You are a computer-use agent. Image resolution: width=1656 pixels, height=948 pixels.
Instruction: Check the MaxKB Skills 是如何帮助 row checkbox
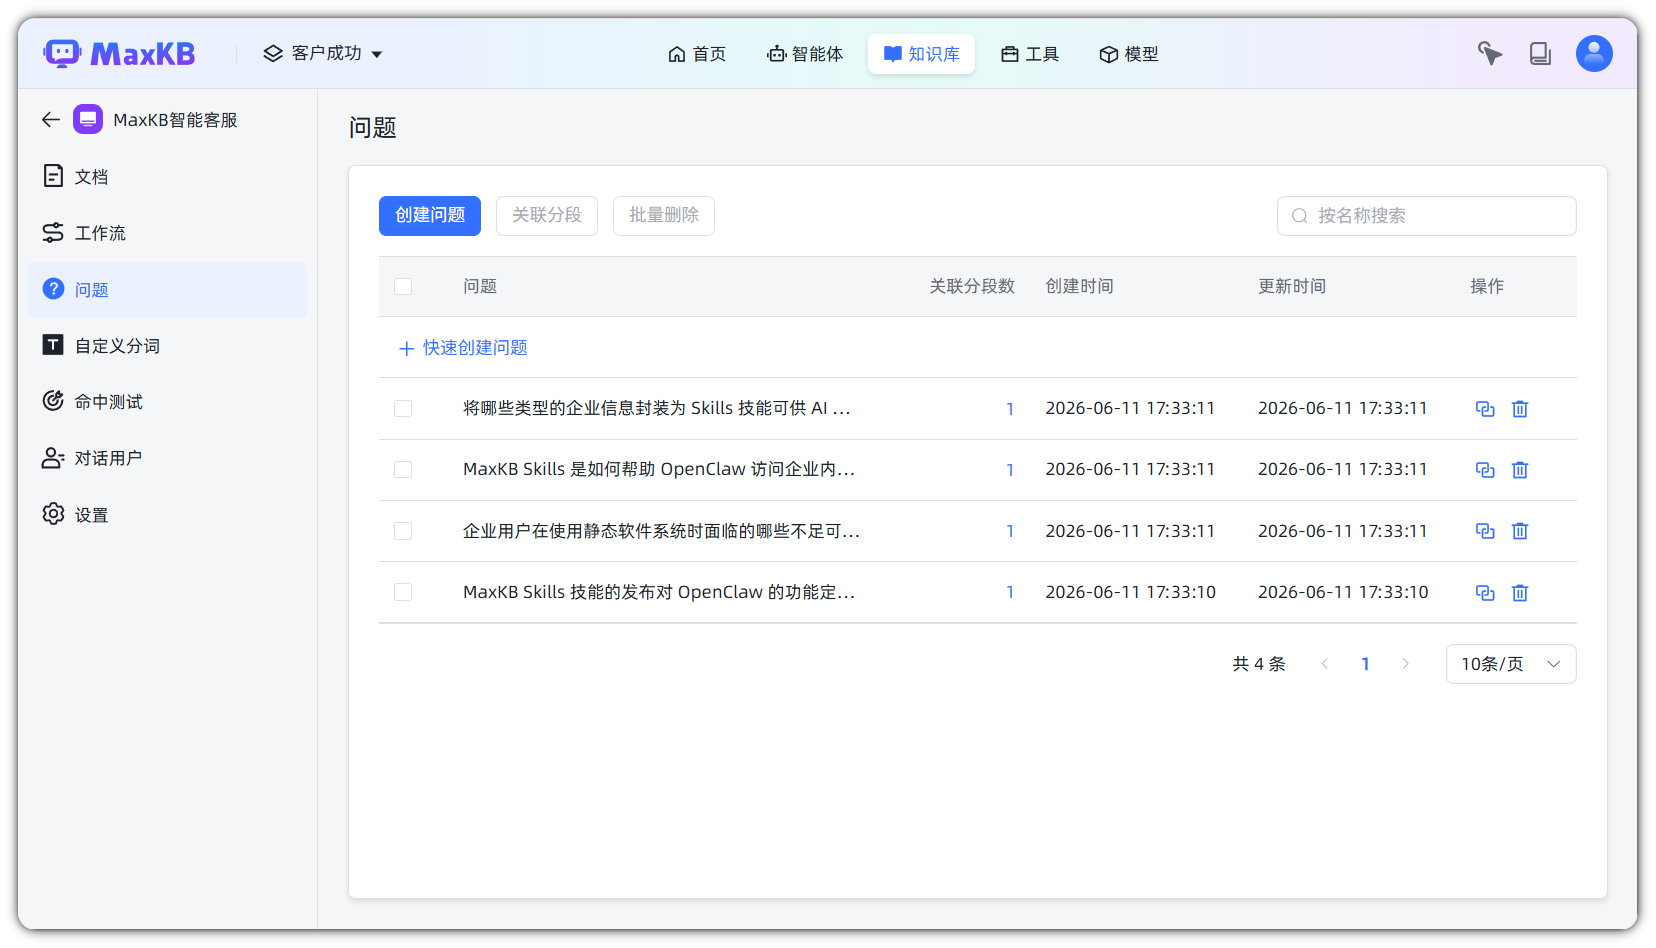(403, 470)
